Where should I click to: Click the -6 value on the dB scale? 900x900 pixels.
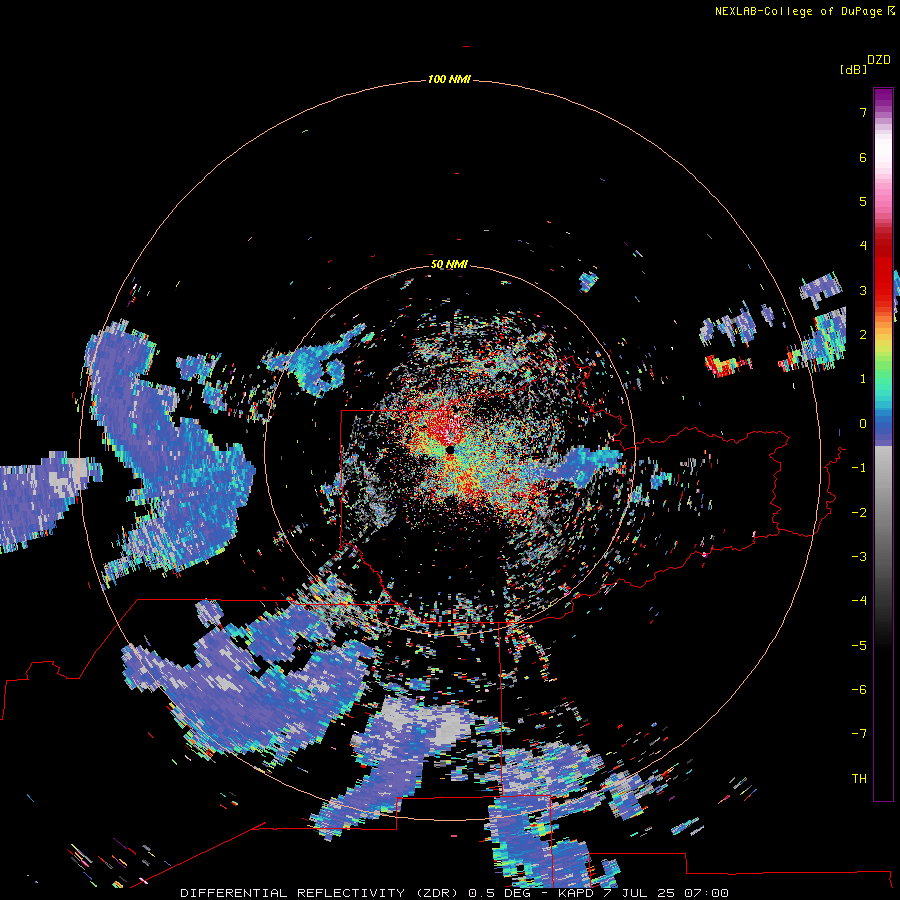(x=859, y=690)
